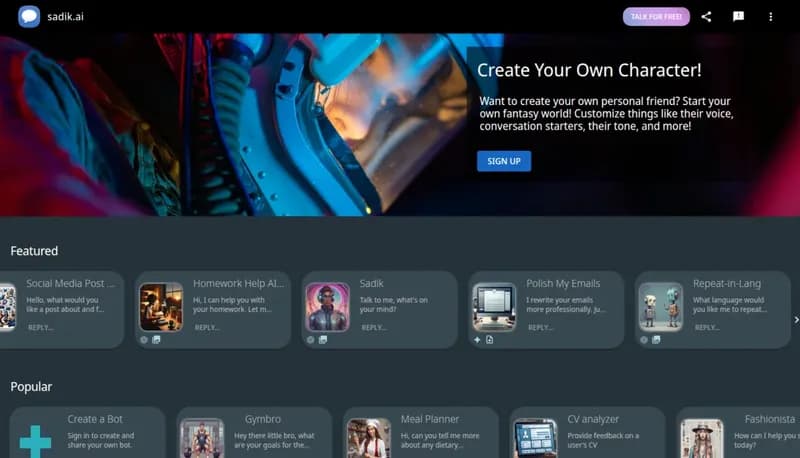Open the Meal Planner avatar thumbnail
This screenshot has width=800, height=458.
[x=369, y=438]
